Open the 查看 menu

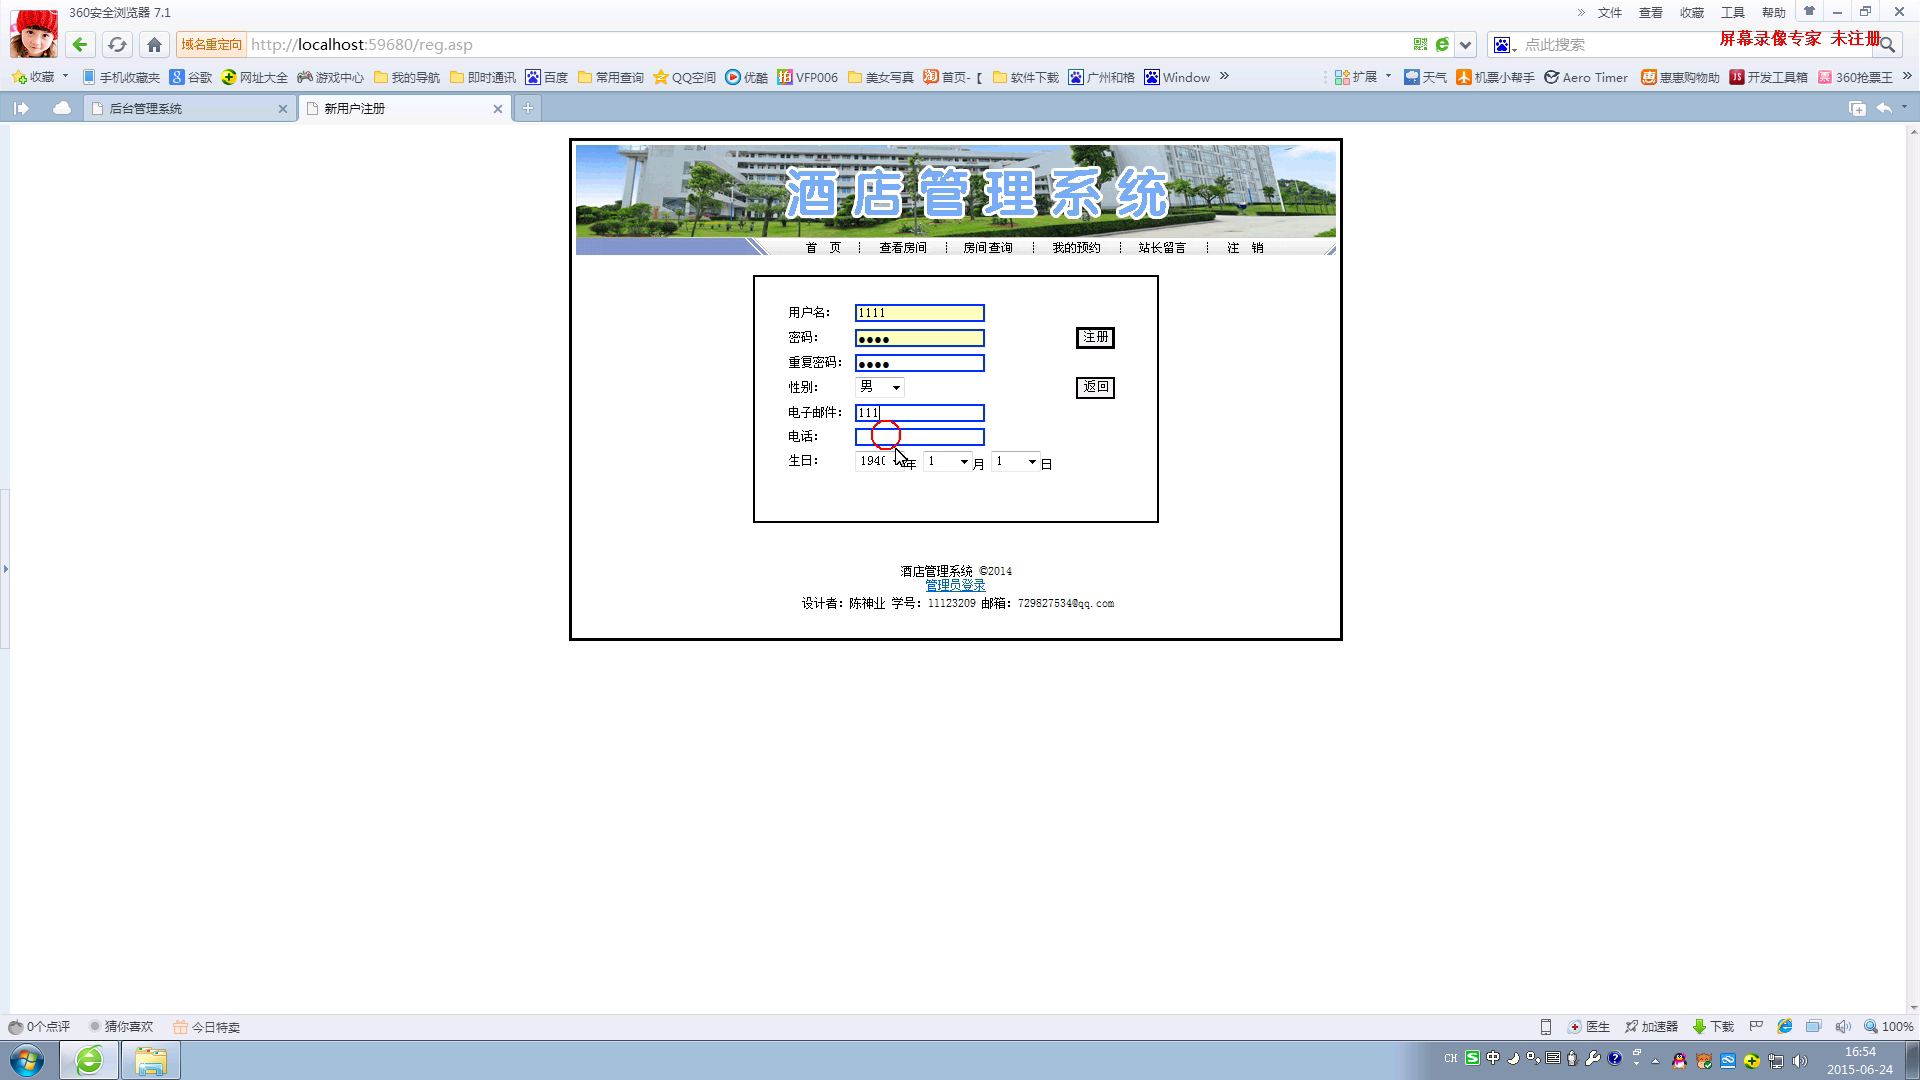[x=1651, y=13]
